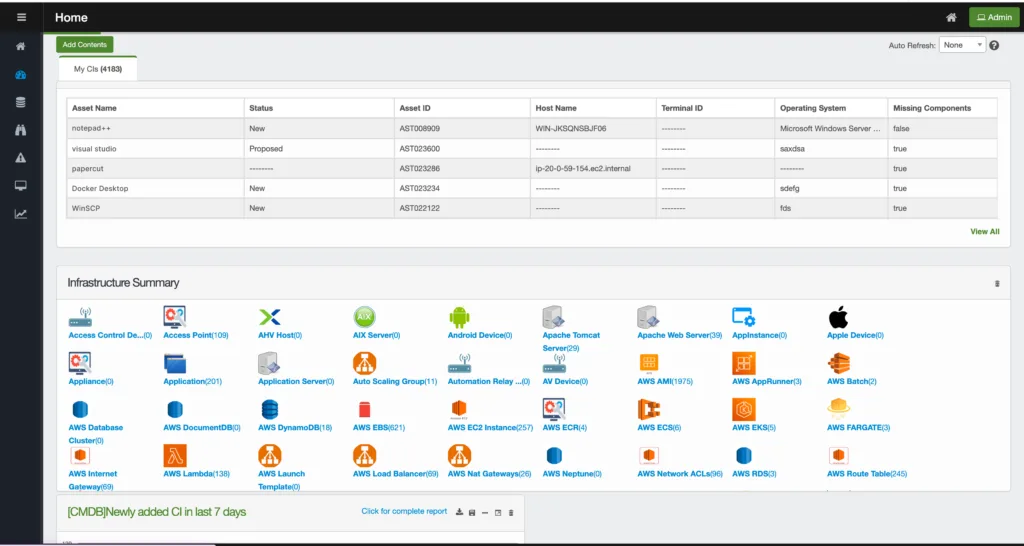Open the AWS Route Table(245) link
Image resolution: width=1024 pixels, height=546 pixels.
[867, 474]
